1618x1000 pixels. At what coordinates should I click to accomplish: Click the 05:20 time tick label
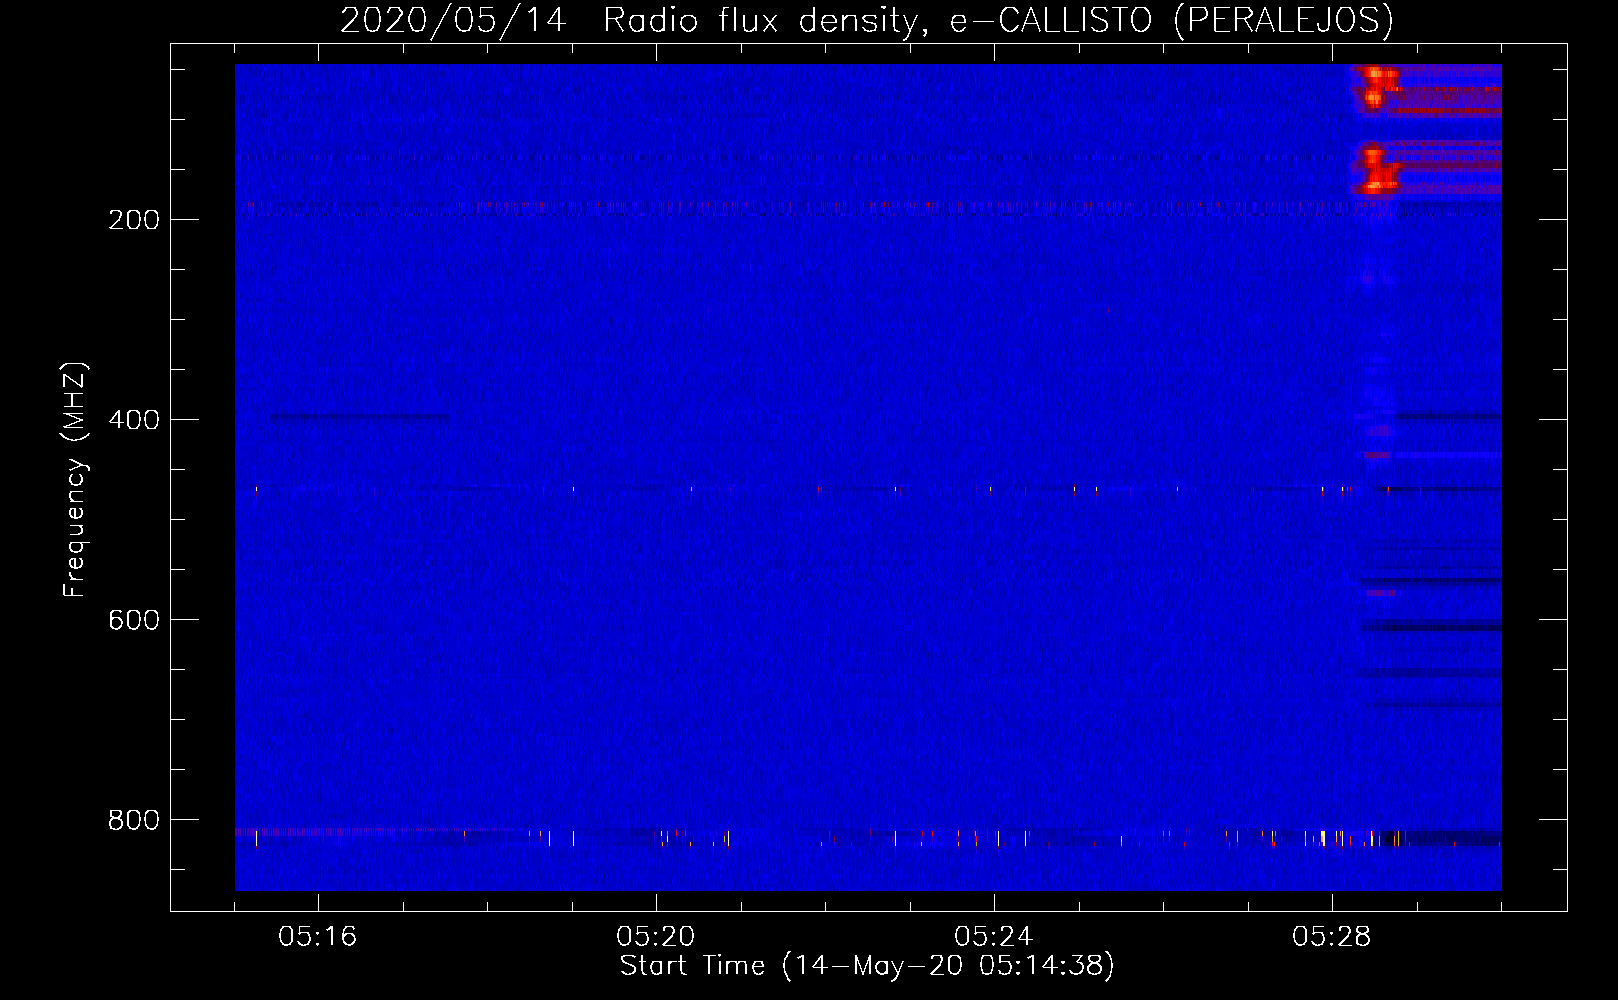pos(656,937)
